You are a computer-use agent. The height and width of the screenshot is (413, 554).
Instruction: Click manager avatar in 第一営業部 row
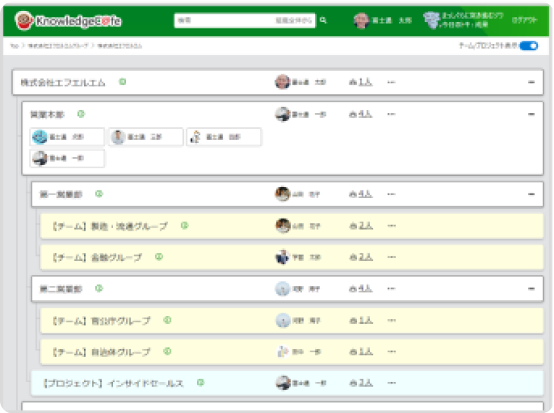[283, 194]
